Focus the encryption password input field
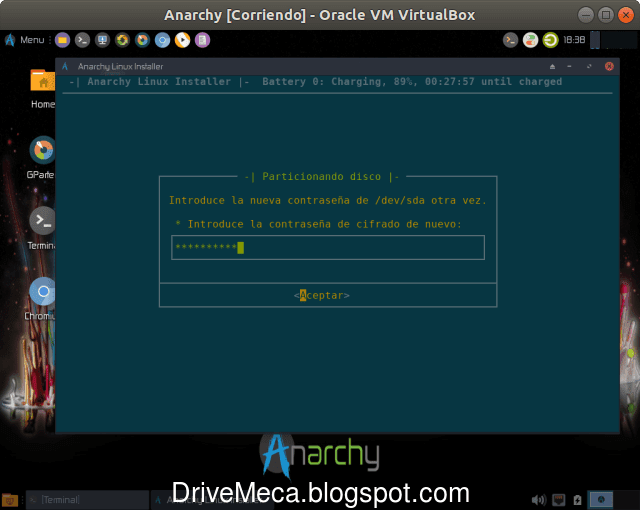The width and height of the screenshot is (640, 510). pos(328,247)
